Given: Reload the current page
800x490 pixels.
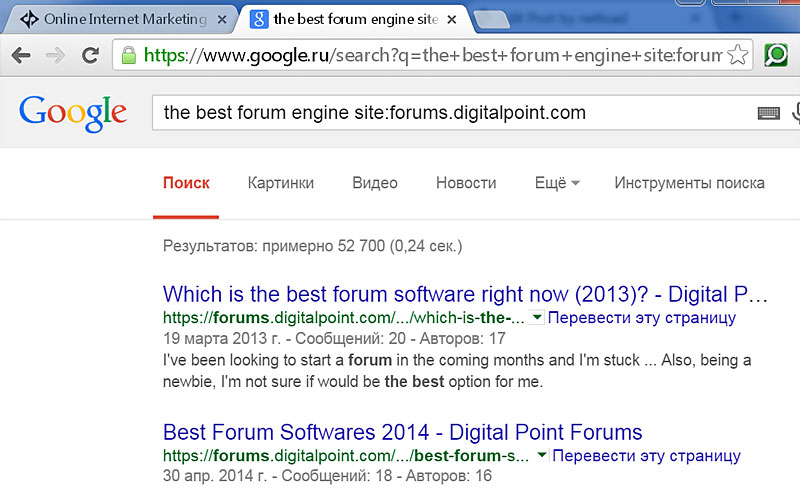Looking at the screenshot, I should 91,55.
